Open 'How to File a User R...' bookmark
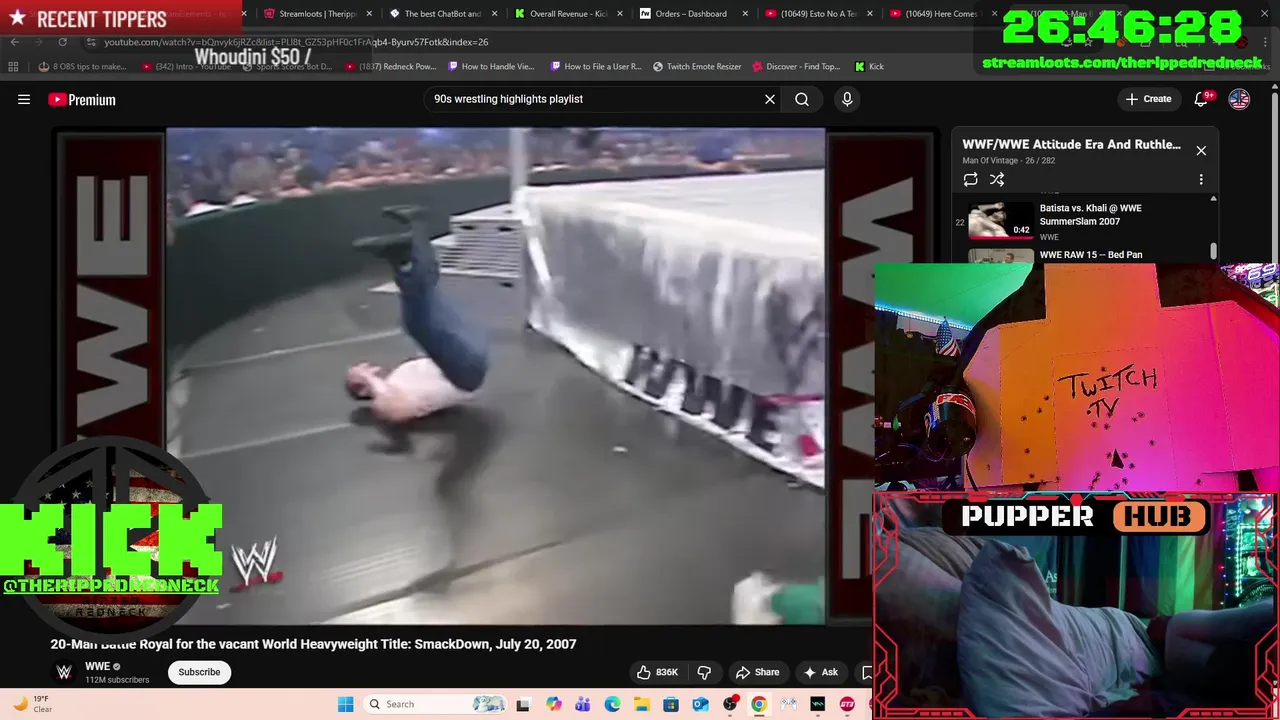The image size is (1280, 720). tap(596, 66)
